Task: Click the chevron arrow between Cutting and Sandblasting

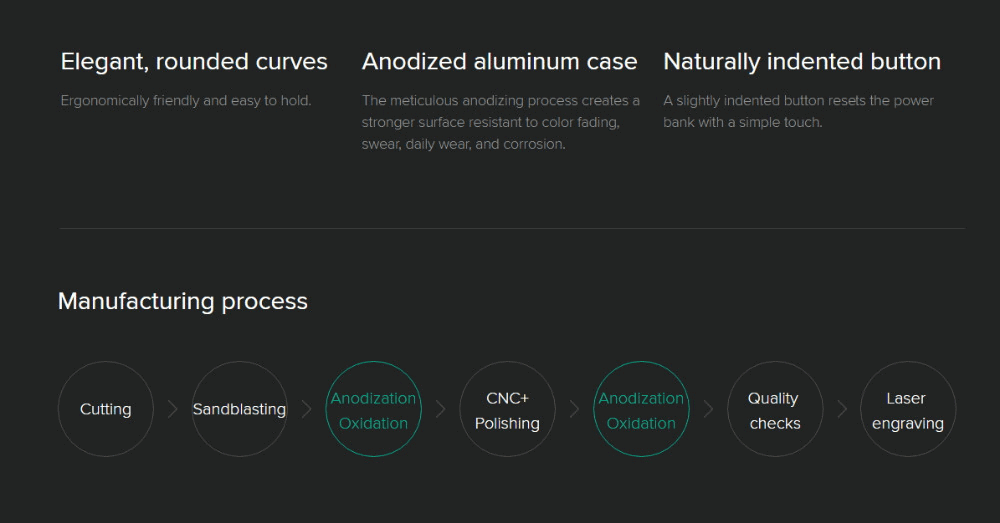Action: click(172, 409)
